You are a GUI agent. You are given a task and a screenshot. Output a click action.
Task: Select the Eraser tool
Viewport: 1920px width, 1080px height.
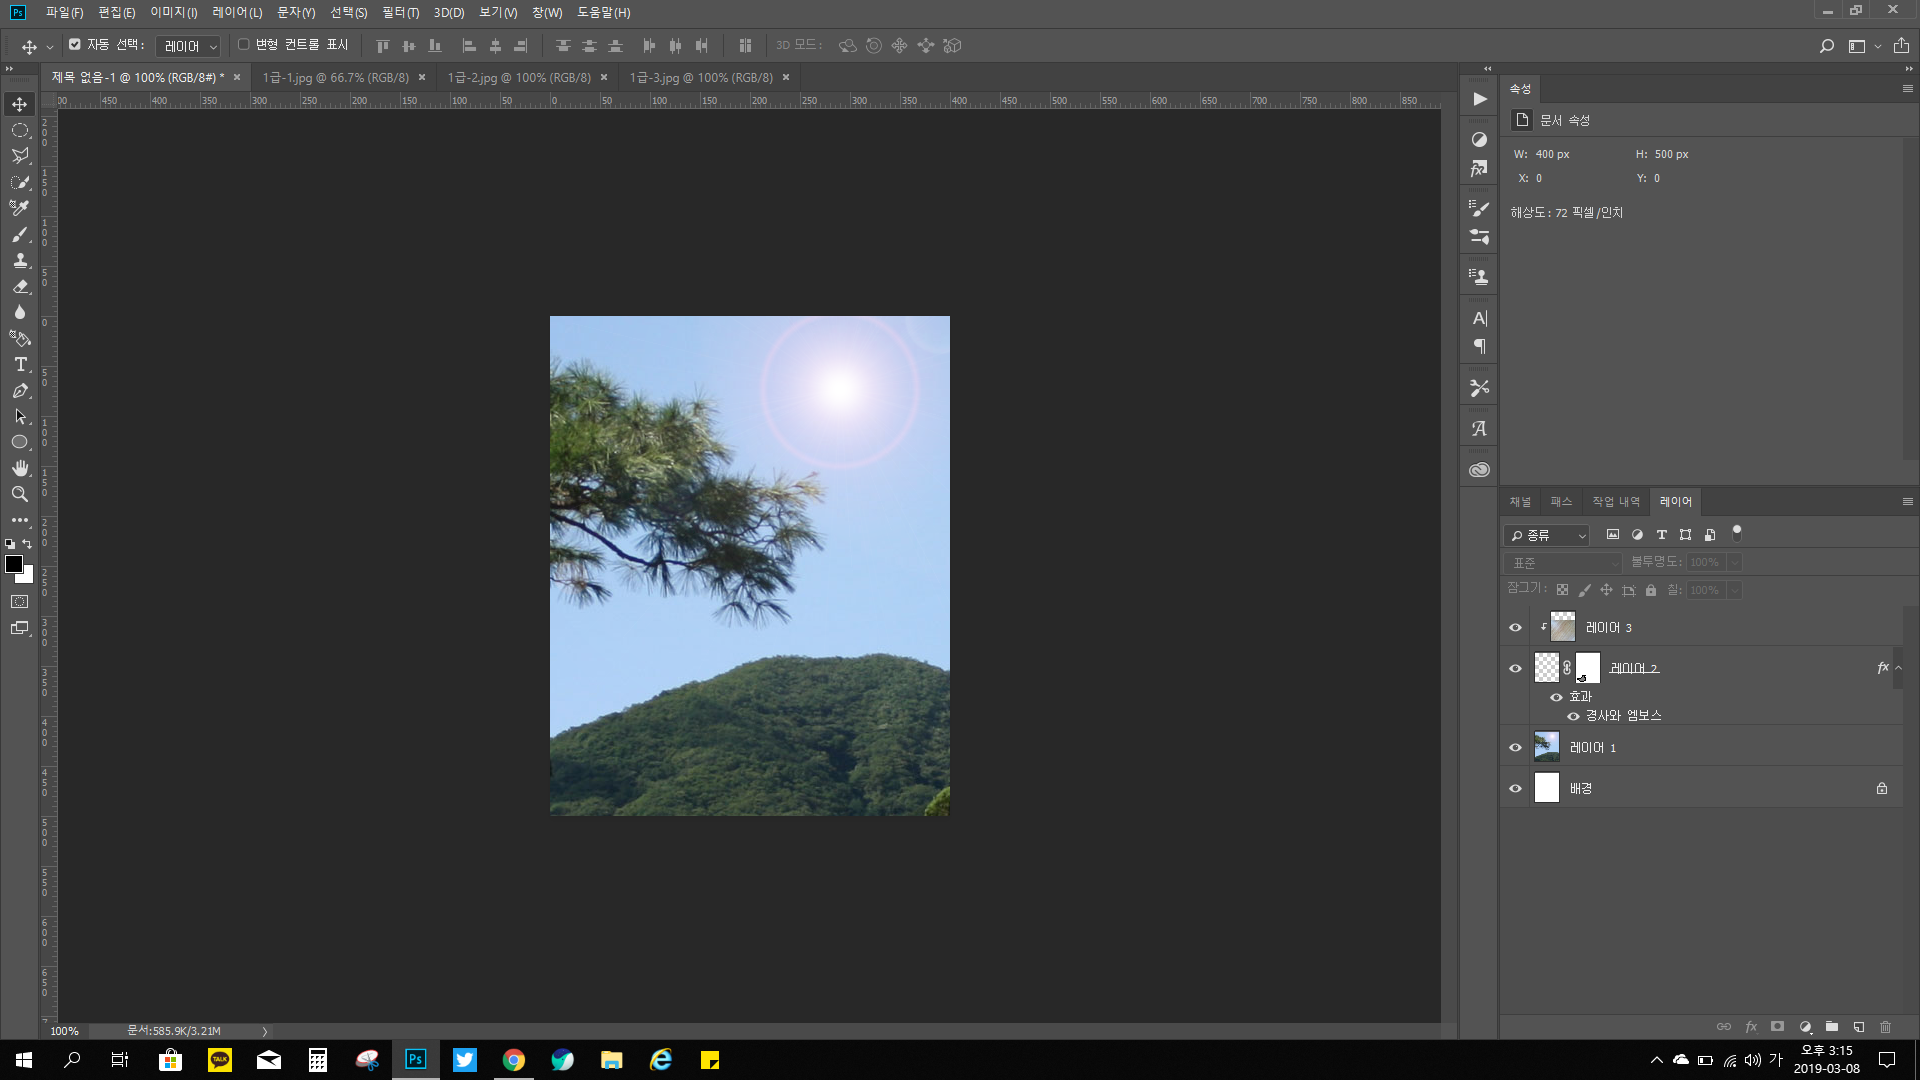click(20, 286)
